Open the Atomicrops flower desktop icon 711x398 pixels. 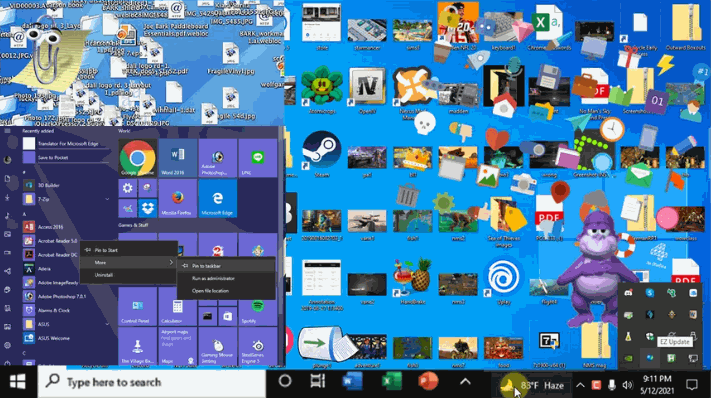click(x=322, y=90)
